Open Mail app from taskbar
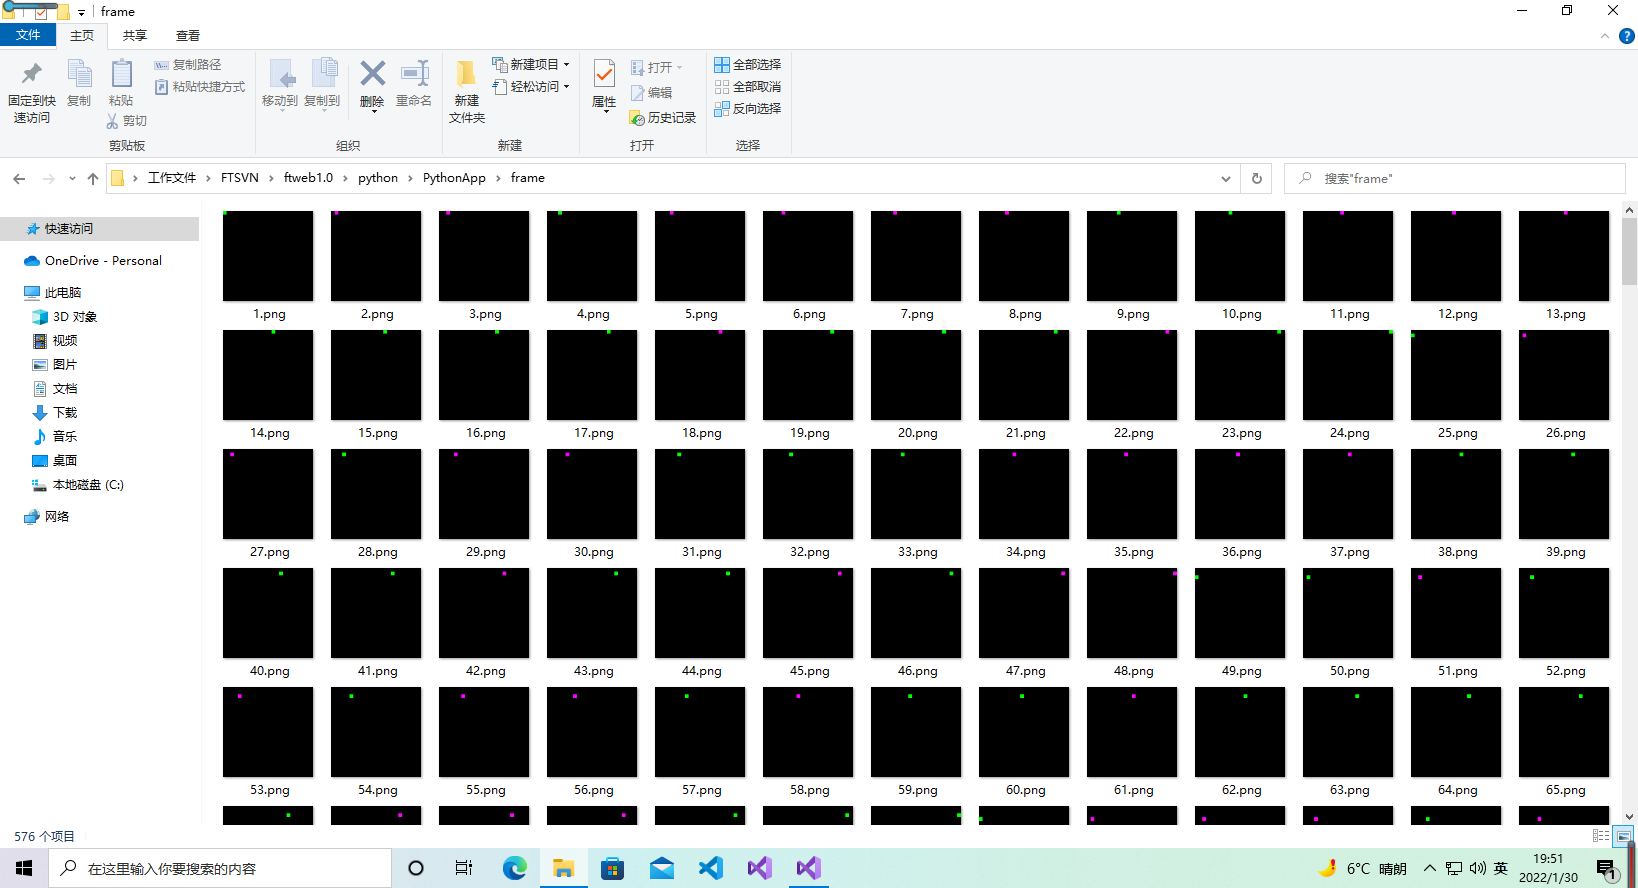 coord(662,868)
